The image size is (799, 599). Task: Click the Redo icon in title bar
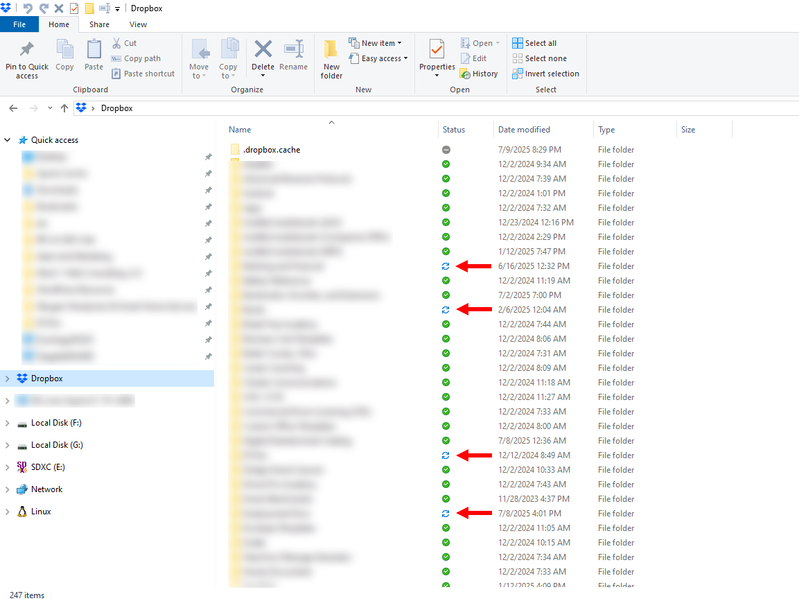44,8
